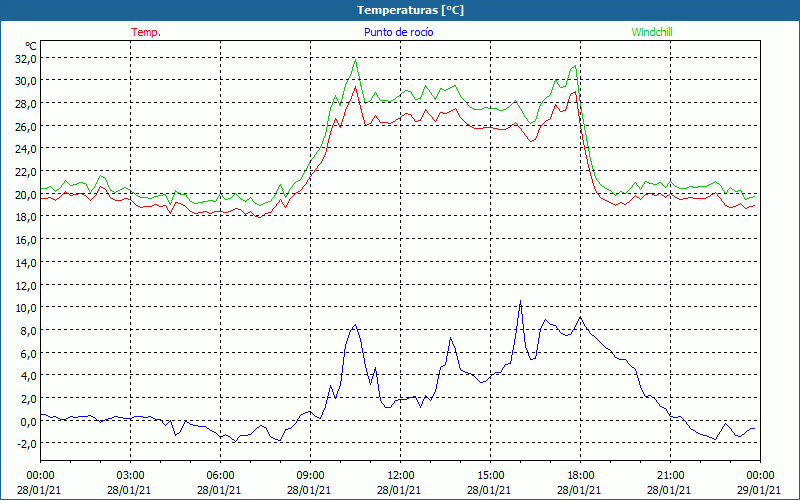Click the 32,0 axis value
This screenshot has height=500, width=800.
tap(26, 59)
